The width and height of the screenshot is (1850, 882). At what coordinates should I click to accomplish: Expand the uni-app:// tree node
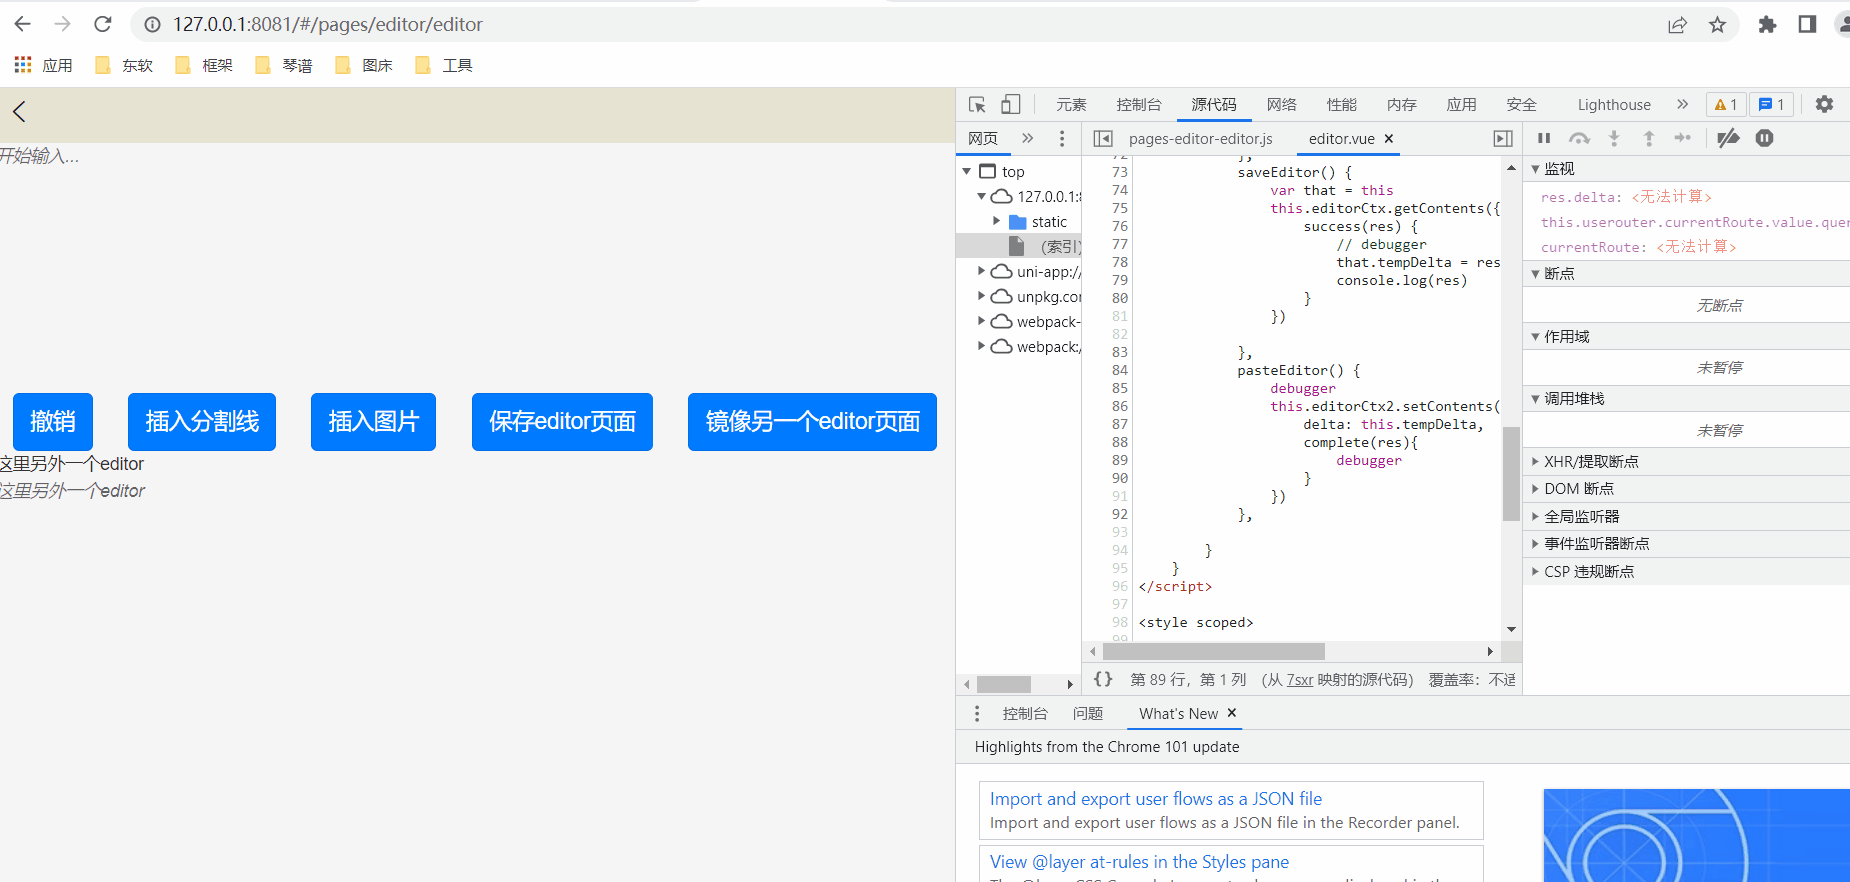coord(981,271)
